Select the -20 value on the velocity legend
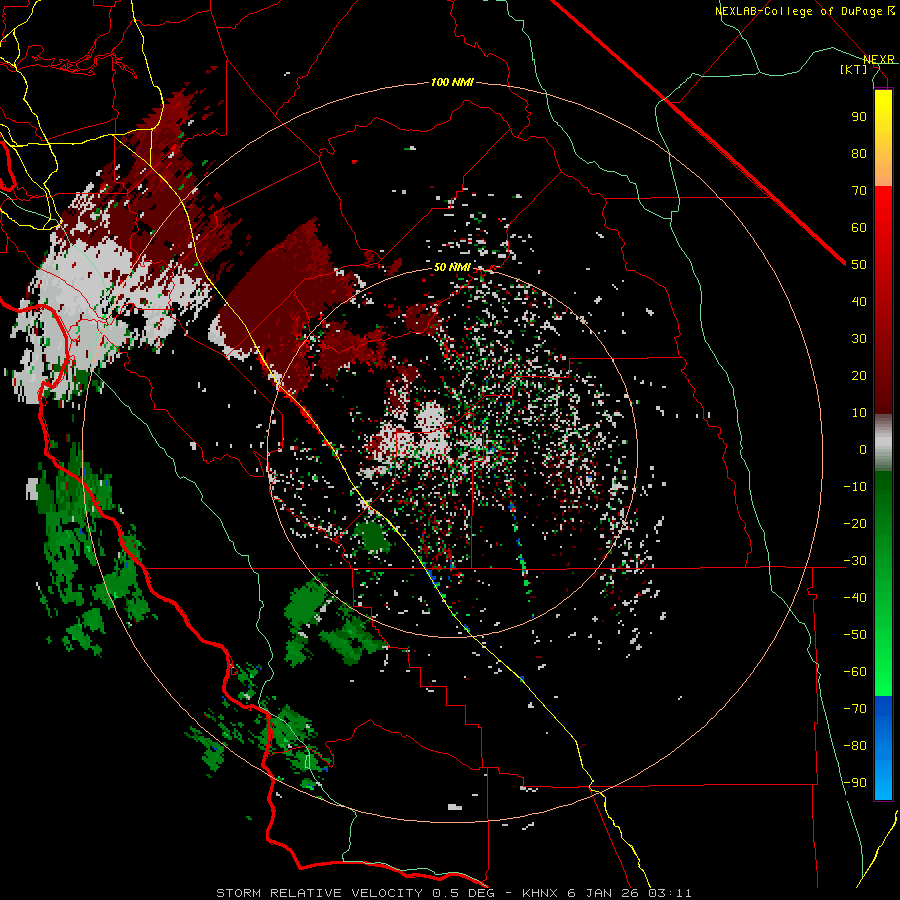This screenshot has width=900, height=900. click(x=855, y=523)
